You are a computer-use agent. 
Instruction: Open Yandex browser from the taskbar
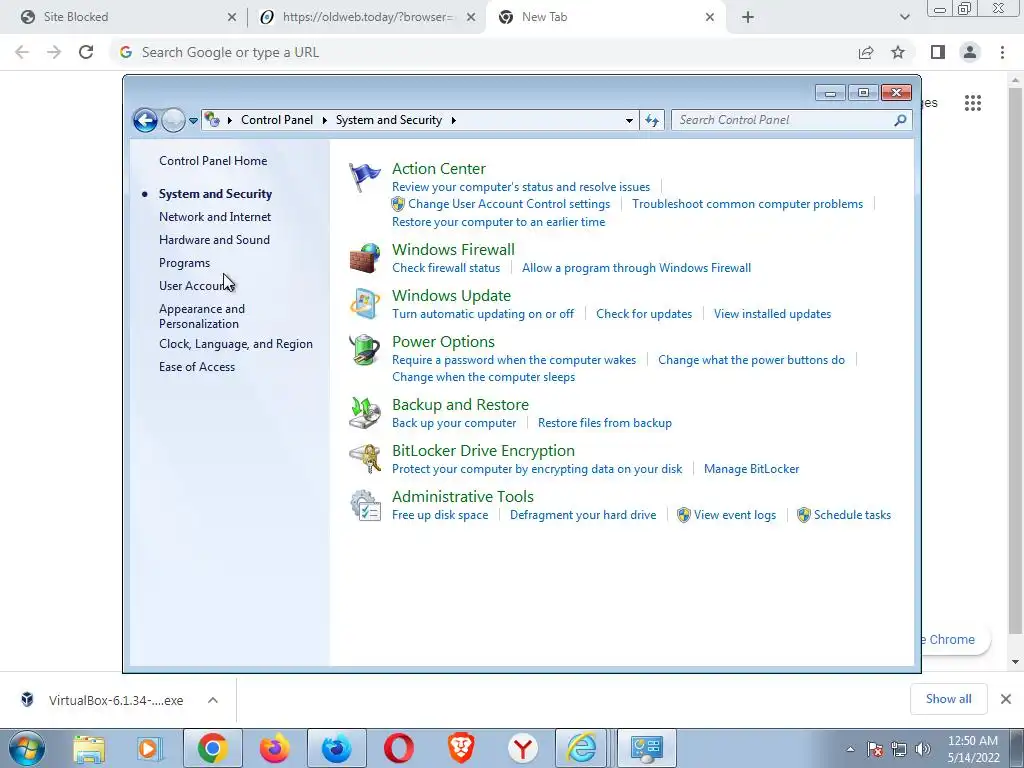click(x=522, y=748)
